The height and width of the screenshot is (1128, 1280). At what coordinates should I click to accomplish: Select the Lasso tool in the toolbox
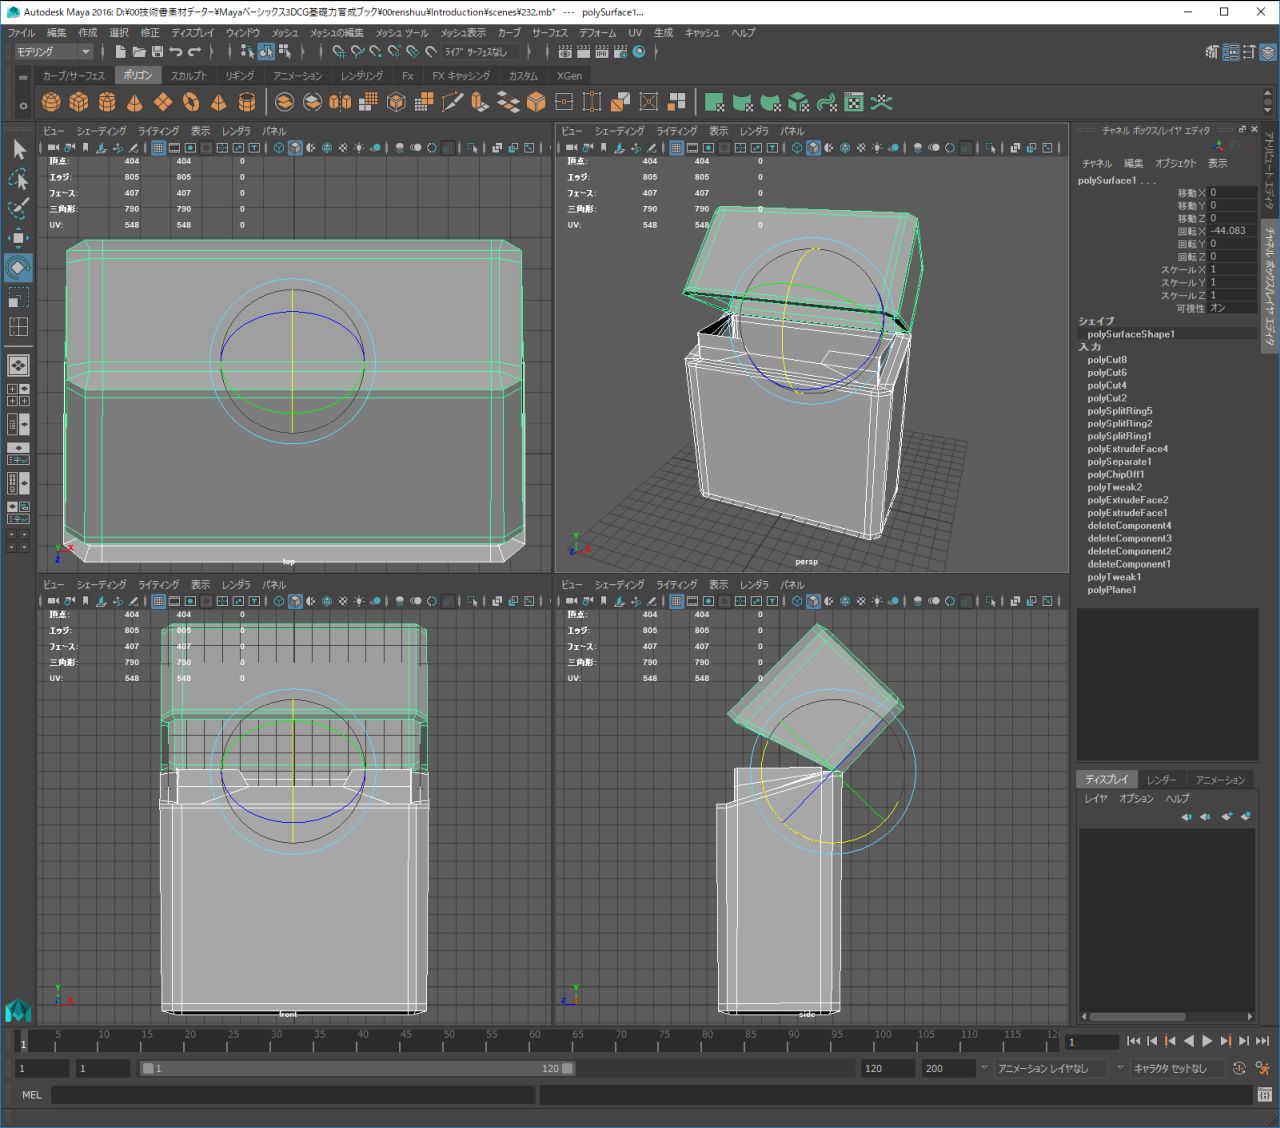pyautogui.click(x=18, y=179)
